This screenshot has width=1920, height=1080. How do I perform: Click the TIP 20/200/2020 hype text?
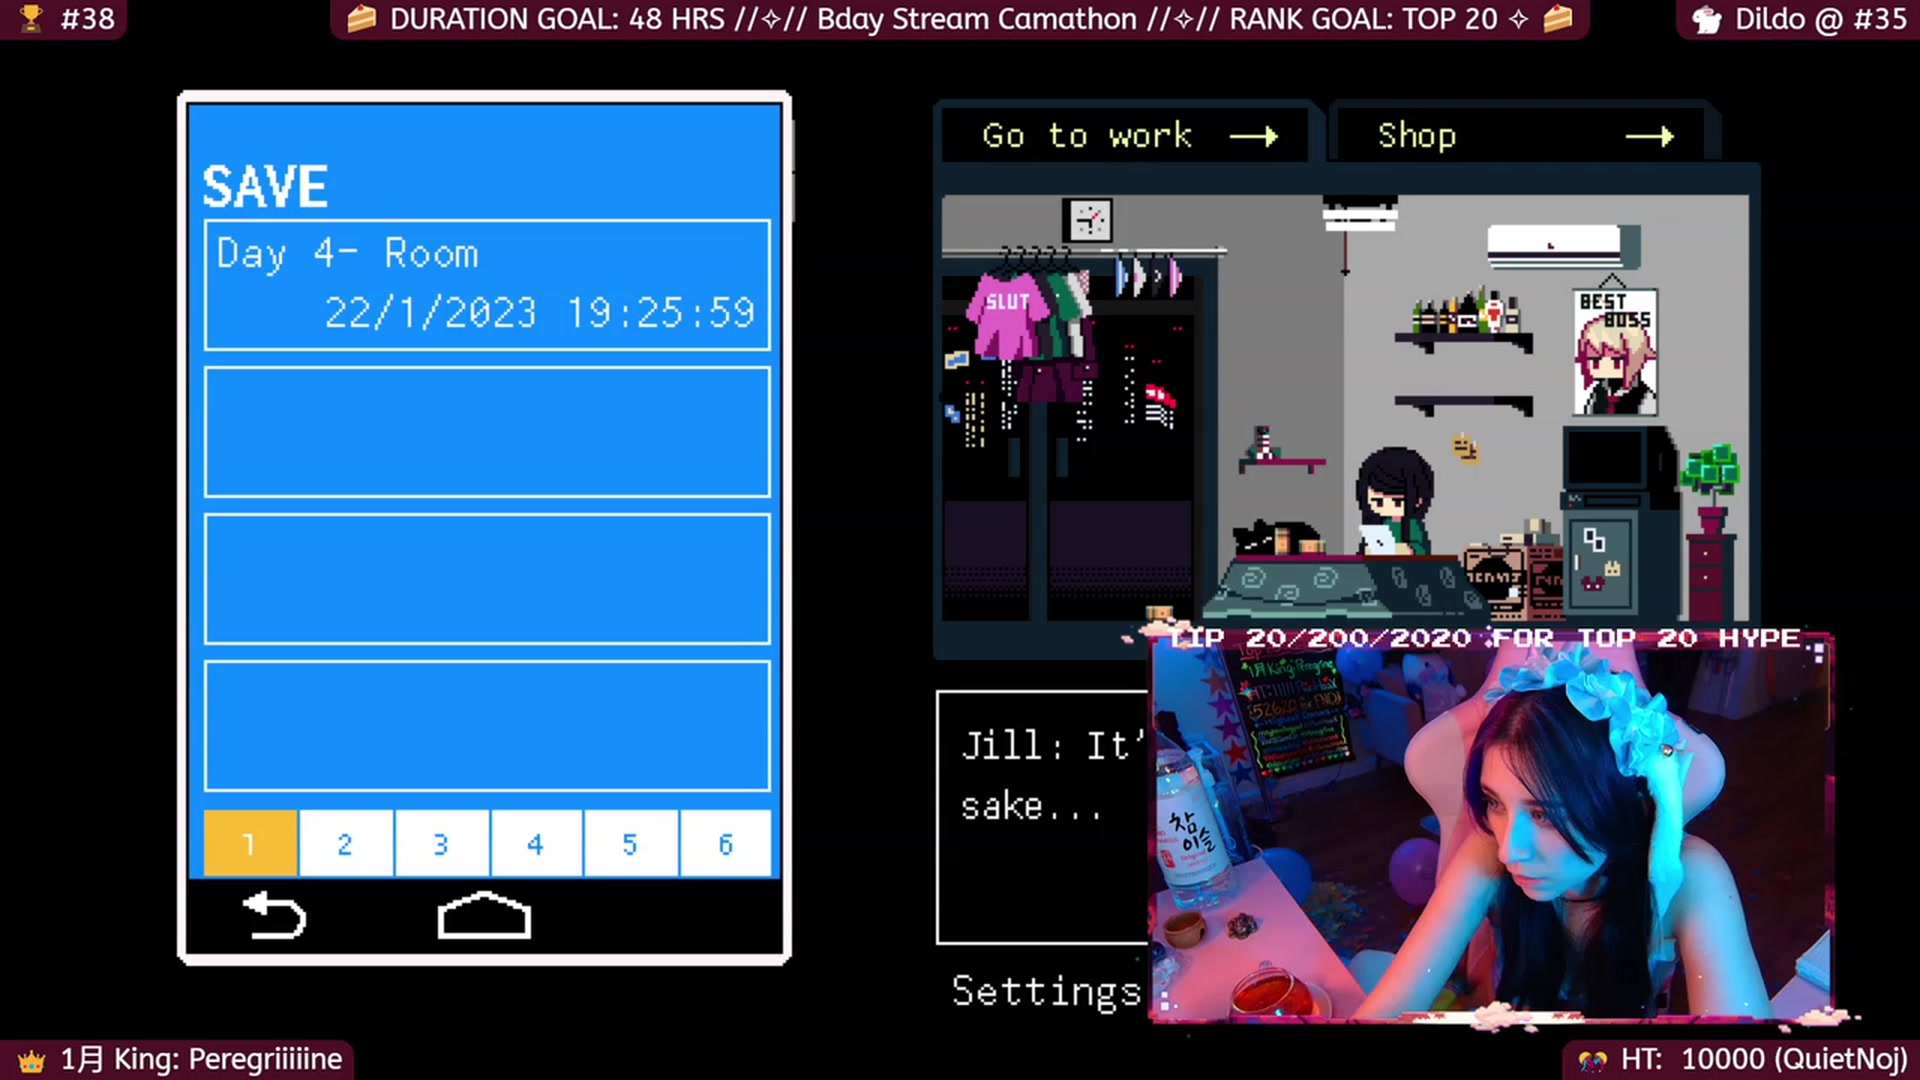click(x=1484, y=638)
